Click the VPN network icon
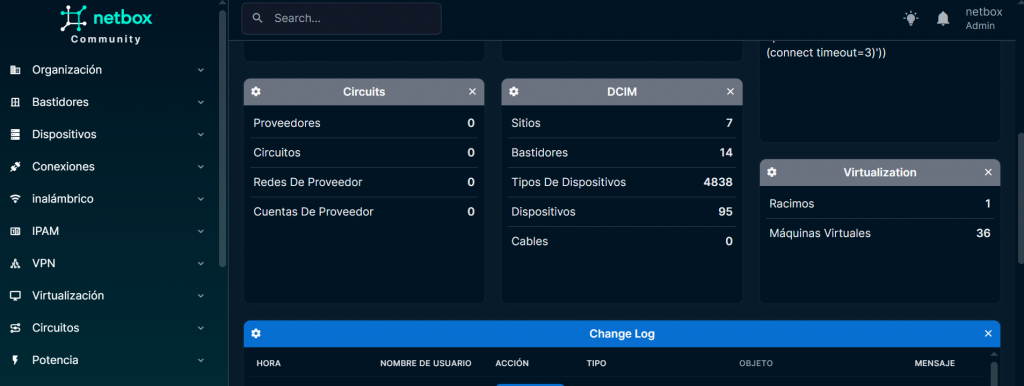The image size is (1024, 386). tap(15, 264)
